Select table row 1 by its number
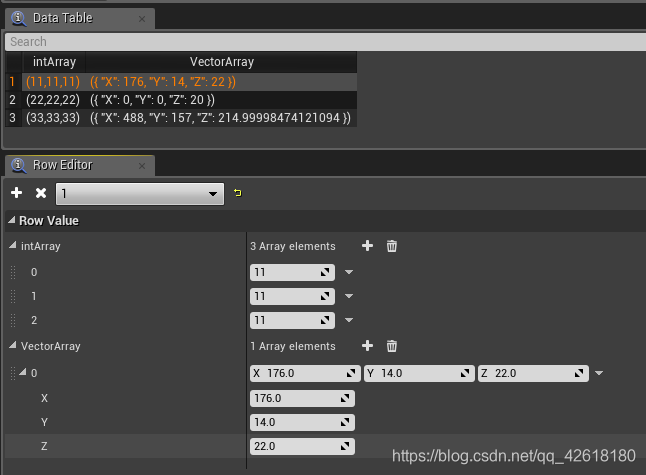The width and height of the screenshot is (646, 475). (x=12, y=82)
